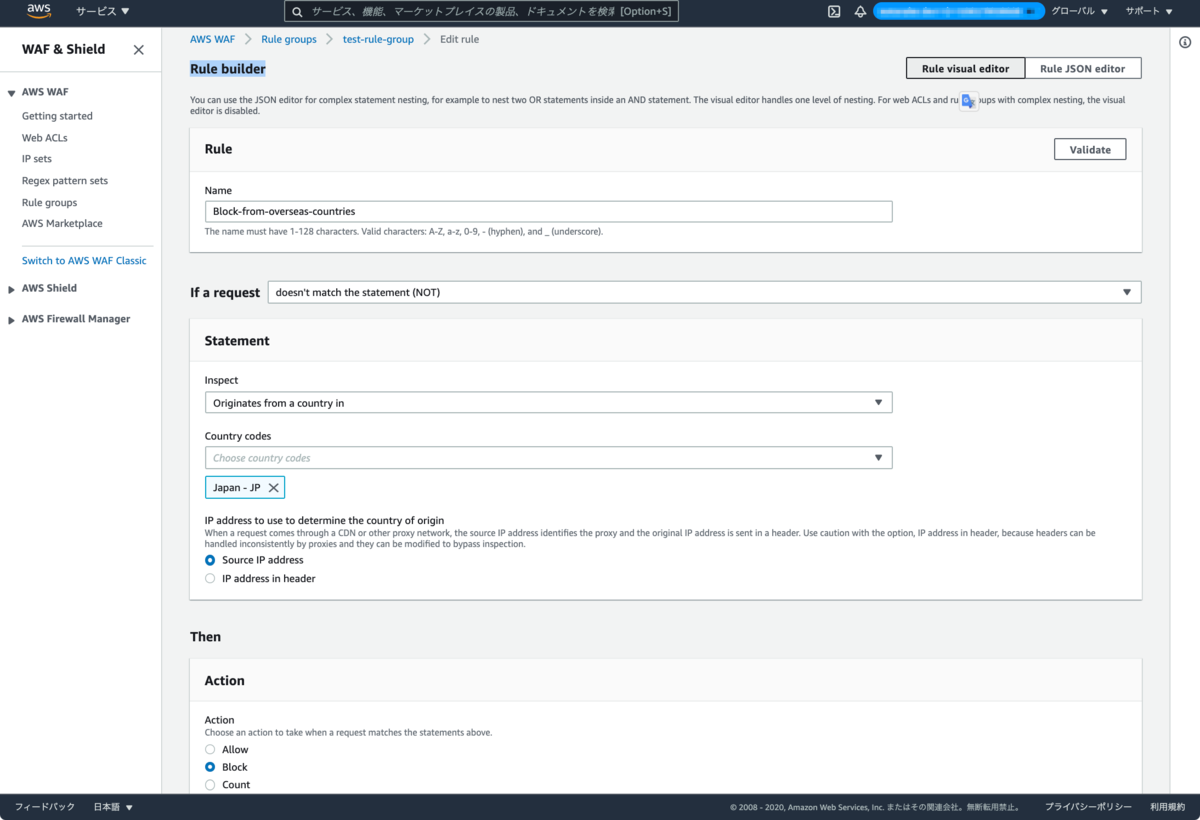
Task: Open the If a request dropdown
Action: [x=704, y=292]
